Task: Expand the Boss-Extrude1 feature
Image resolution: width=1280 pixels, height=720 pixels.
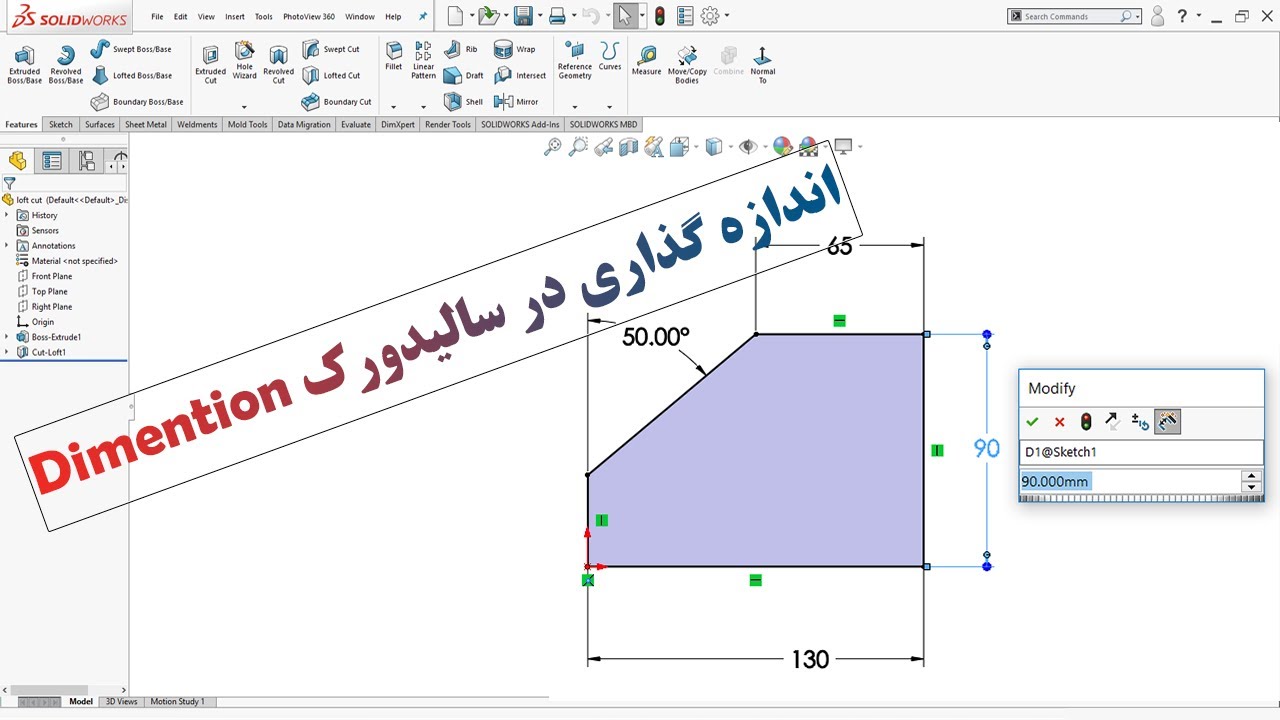Action: [8, 337]
